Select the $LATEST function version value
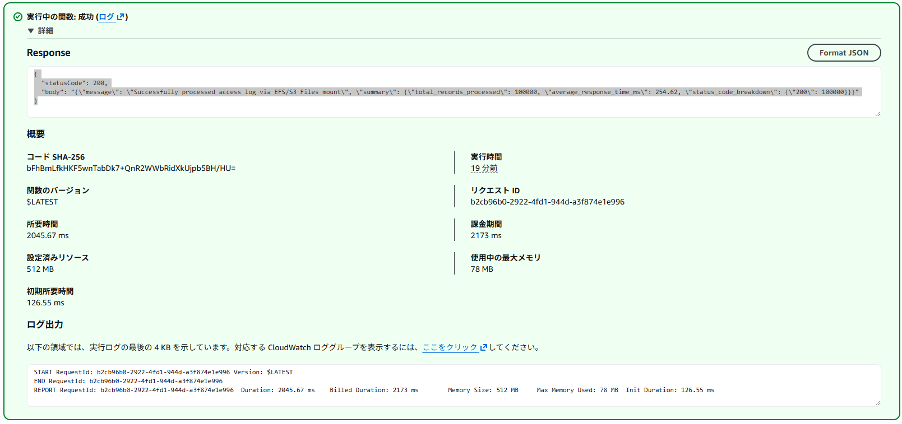This screenshot has height=424, width=902. point(43,202)
